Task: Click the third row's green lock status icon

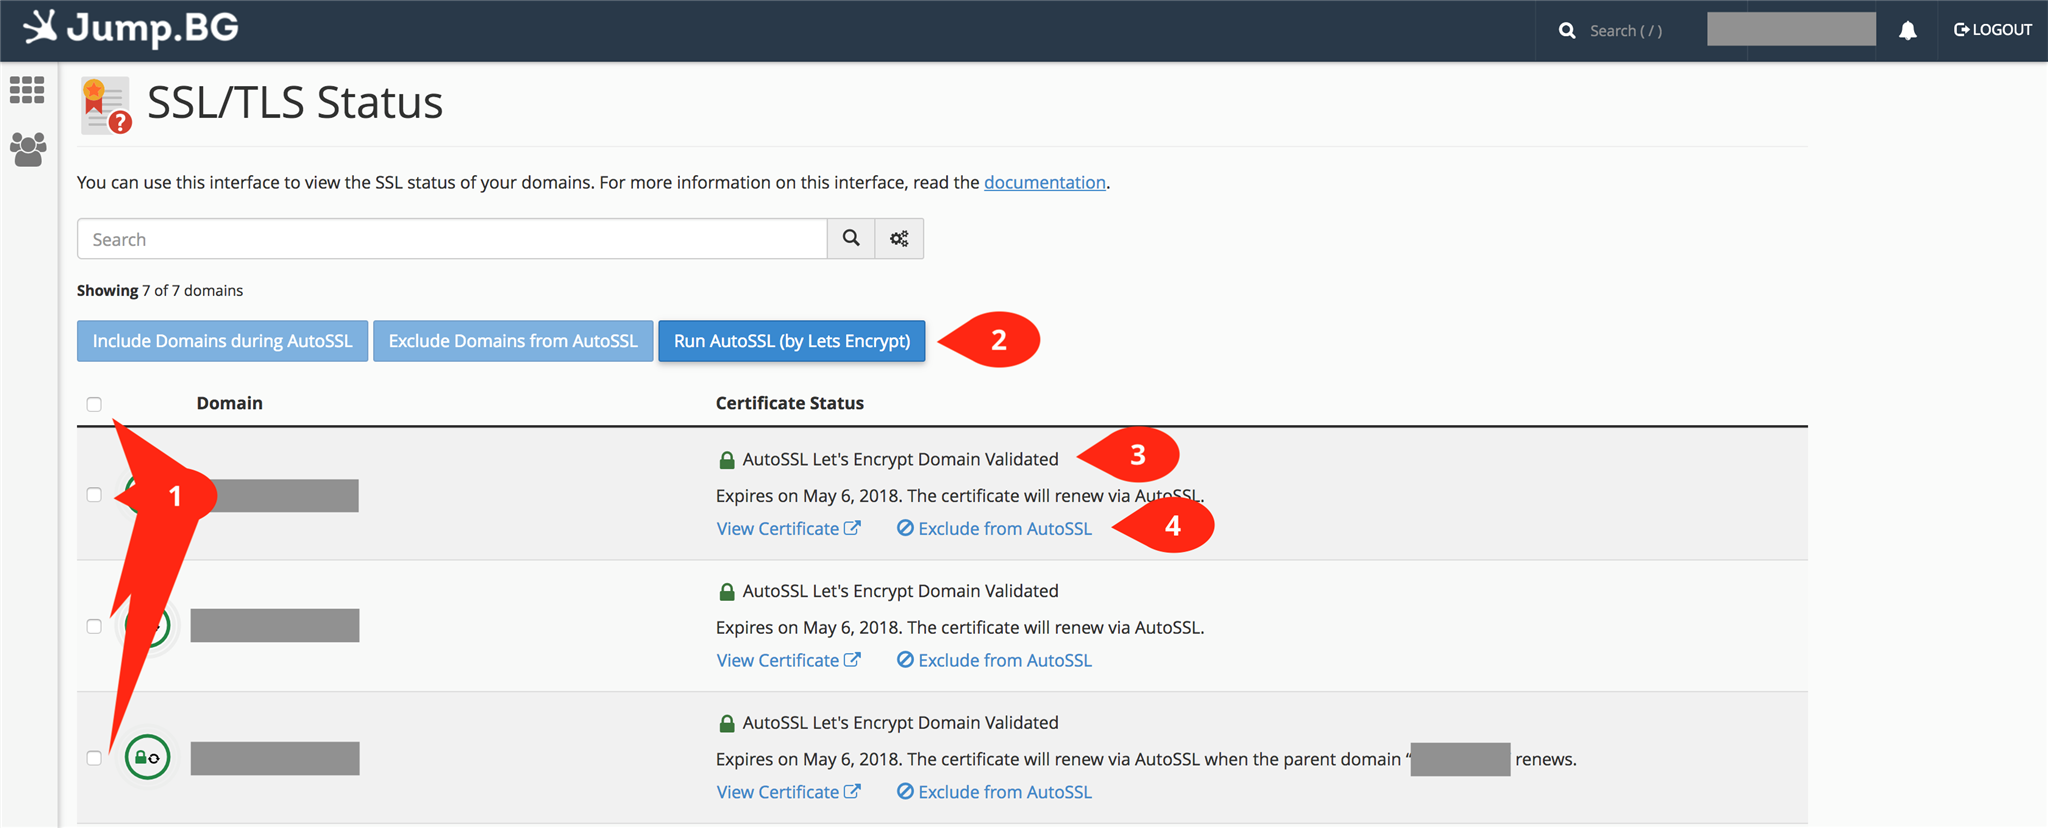Action: [x=147, y=757]
